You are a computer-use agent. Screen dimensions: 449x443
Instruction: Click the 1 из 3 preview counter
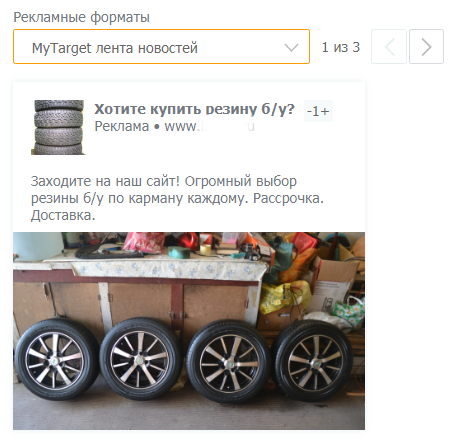[x=340, y=47]
